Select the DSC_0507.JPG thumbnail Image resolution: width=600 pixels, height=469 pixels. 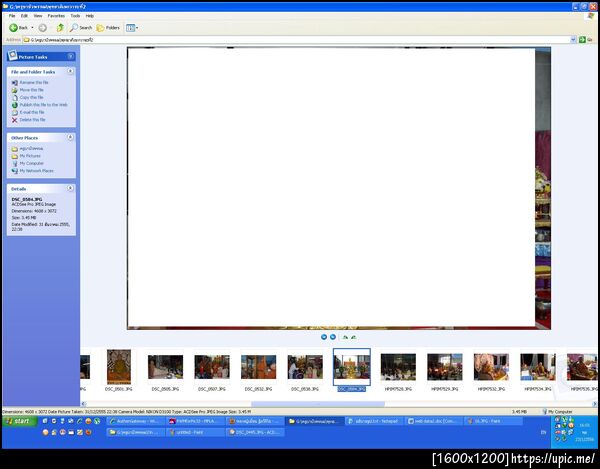coord(212,367)
